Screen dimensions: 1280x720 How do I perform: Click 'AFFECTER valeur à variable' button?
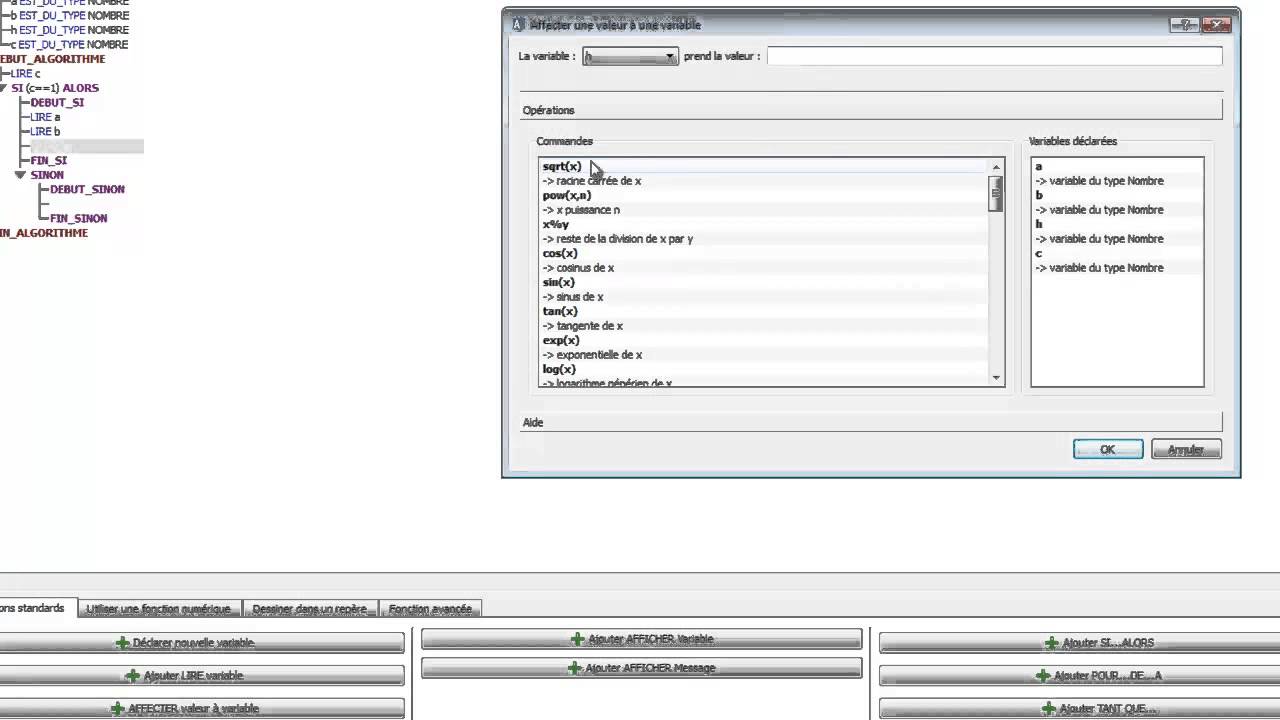[200, 709]
